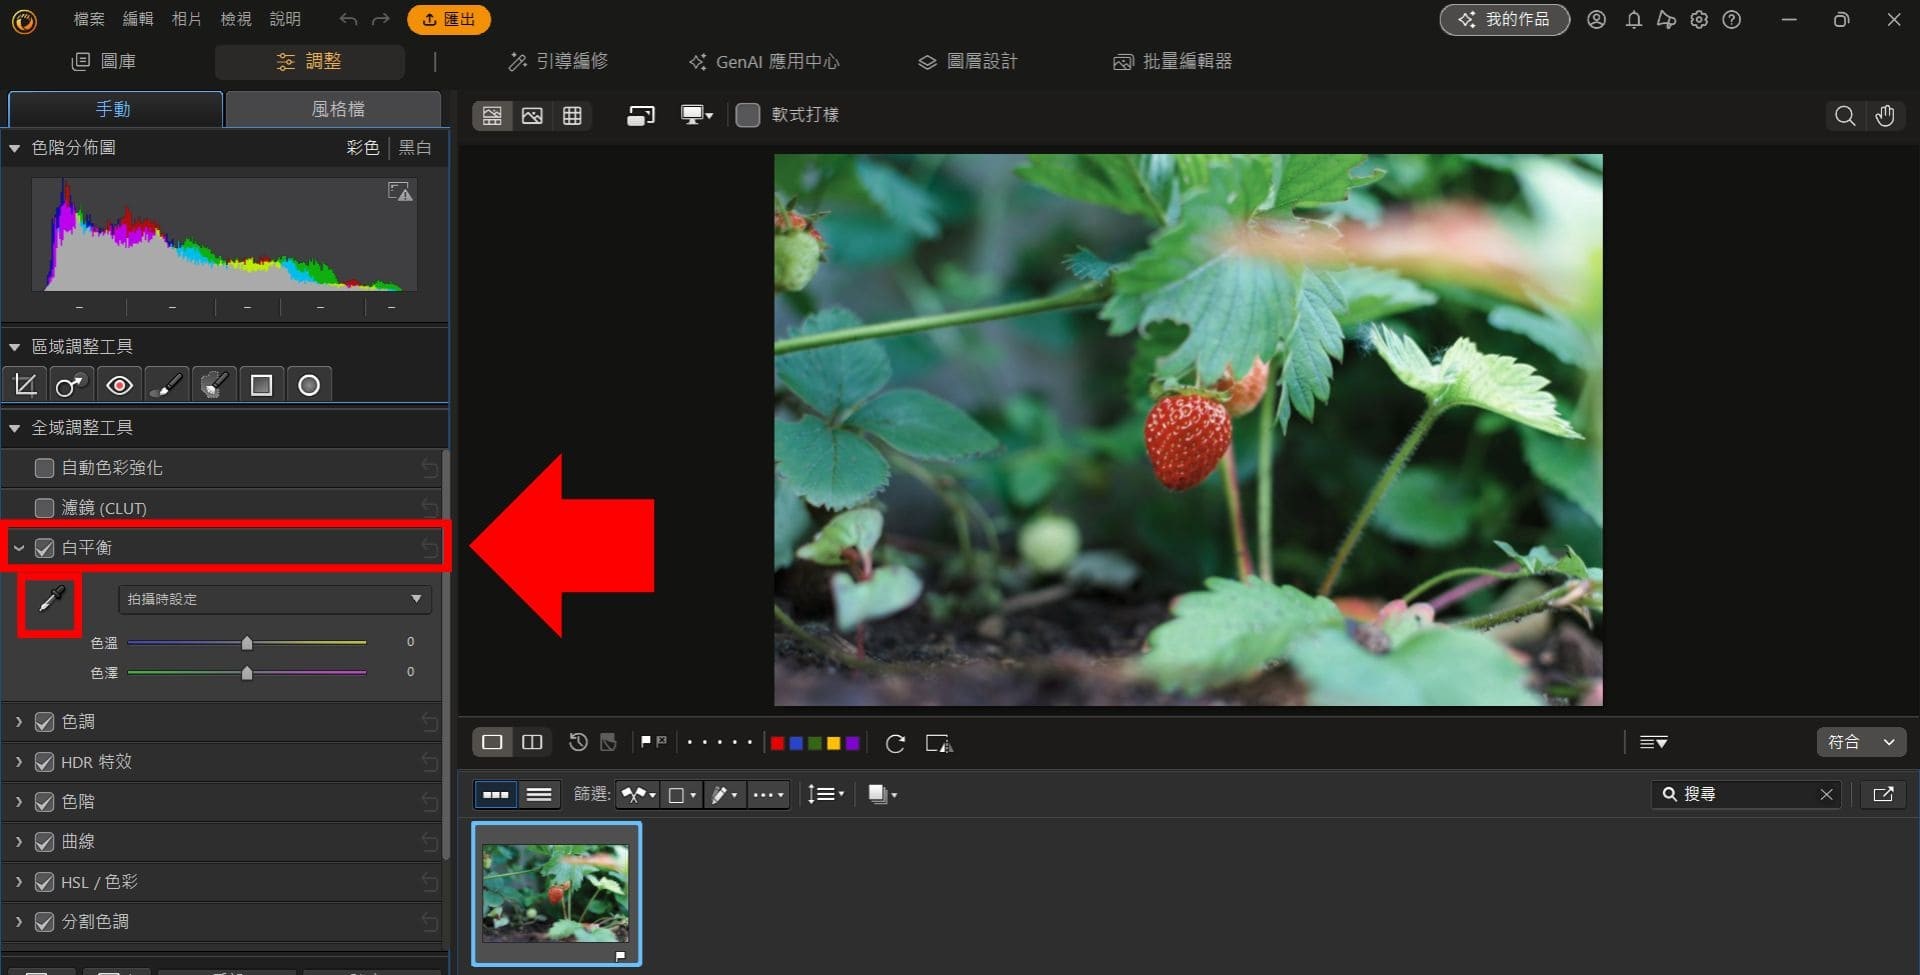
Task: Rotate the photo with the rotate icon
Action: (x=895, y=743)
